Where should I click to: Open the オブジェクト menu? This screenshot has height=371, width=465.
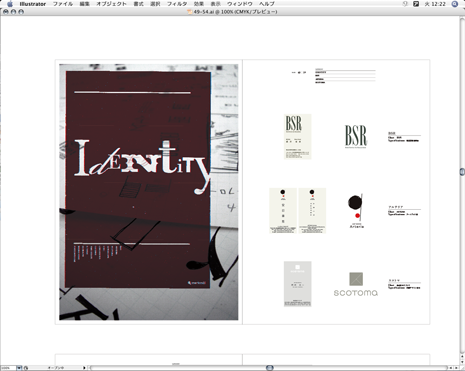(111, 4)
